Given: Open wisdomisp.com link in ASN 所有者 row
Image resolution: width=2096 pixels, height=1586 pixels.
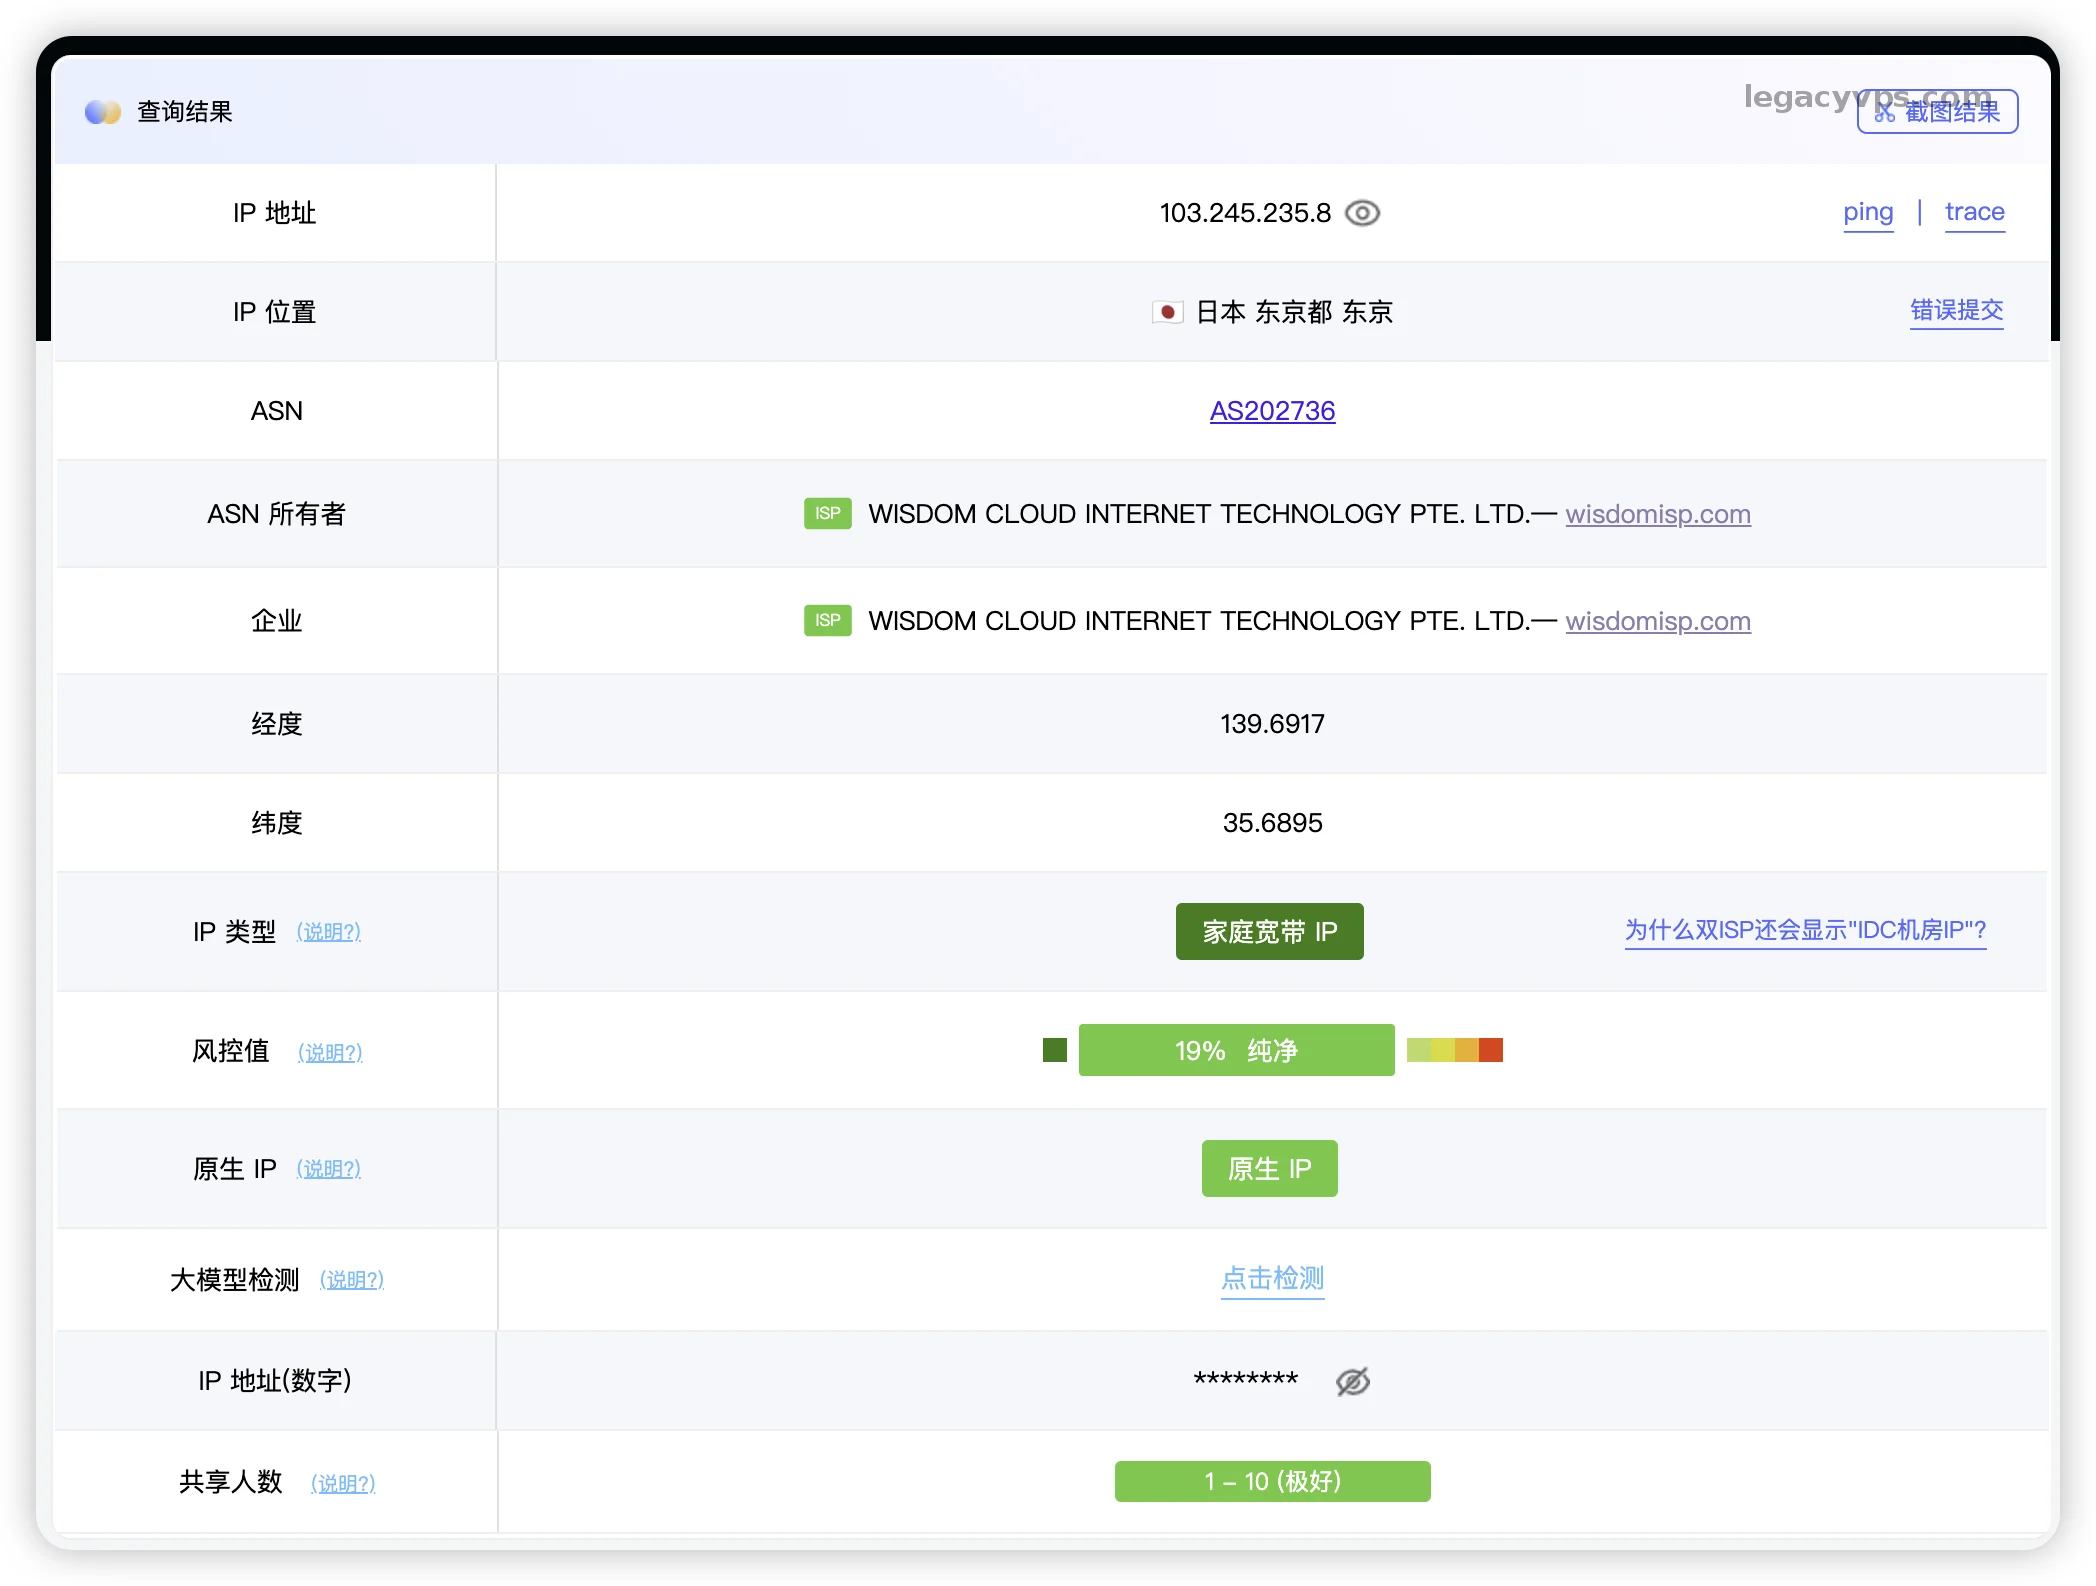Looking at the screenshot, I should coord(1657,514).
